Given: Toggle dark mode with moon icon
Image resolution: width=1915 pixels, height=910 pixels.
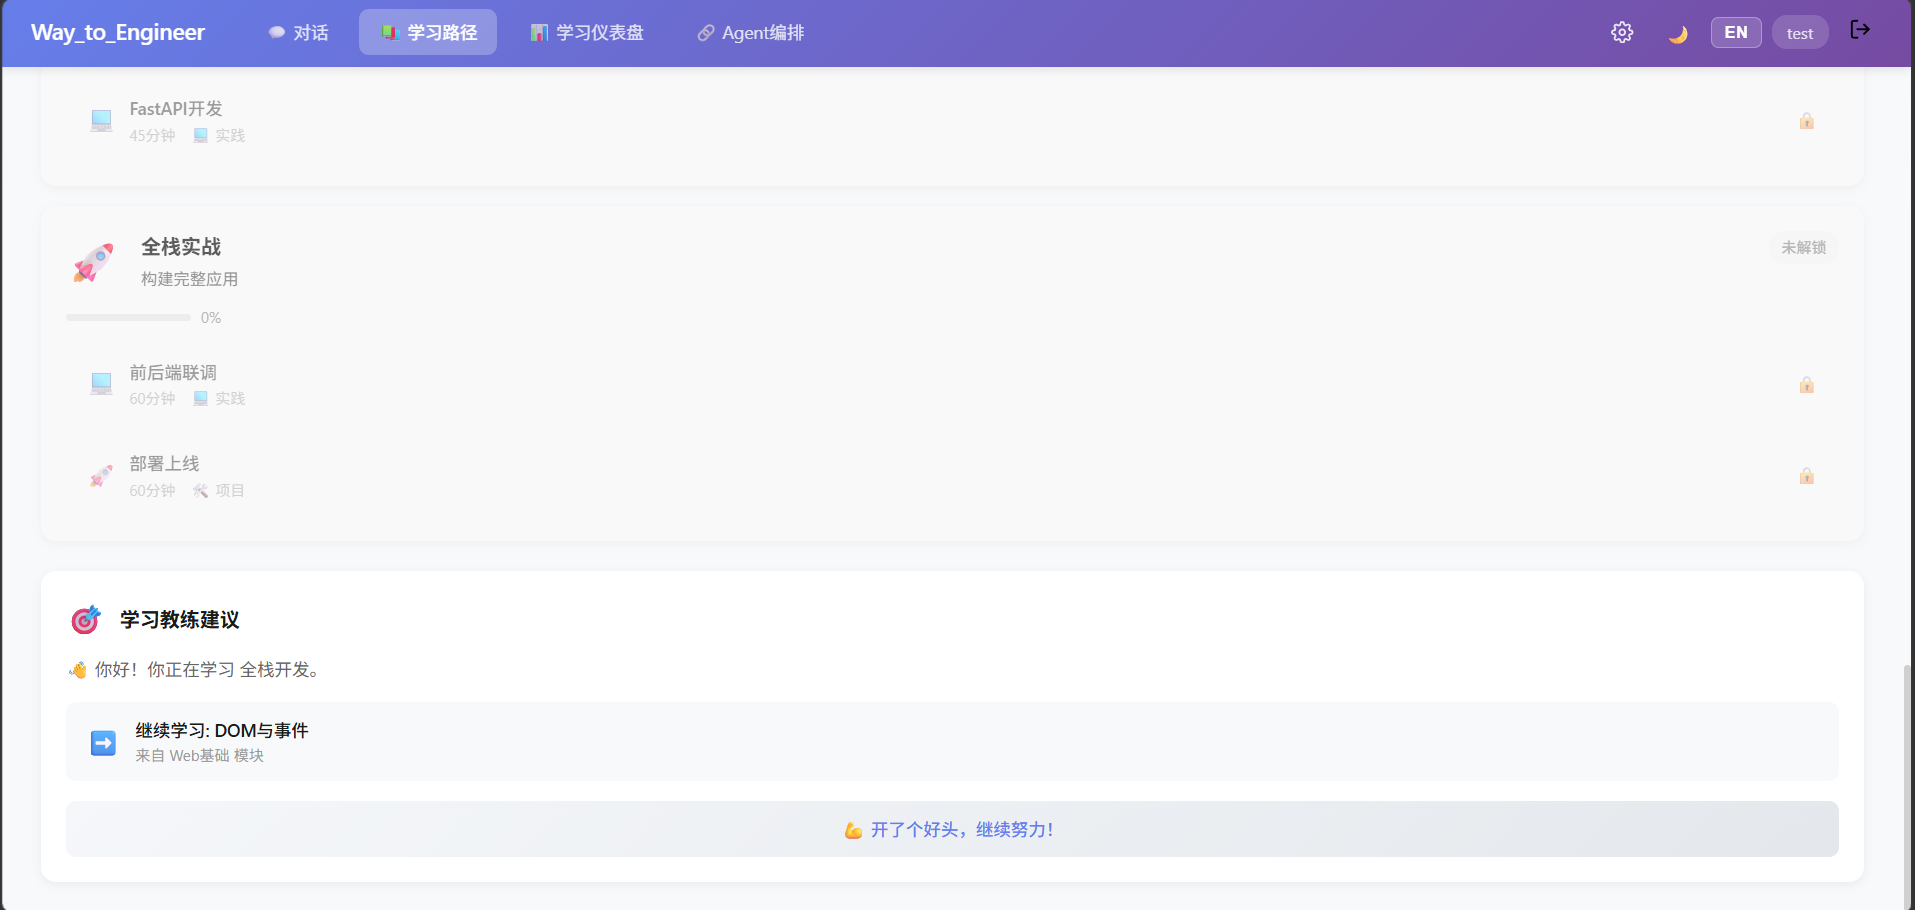Looking at the screenshot, I should (x=1678, y=34).
